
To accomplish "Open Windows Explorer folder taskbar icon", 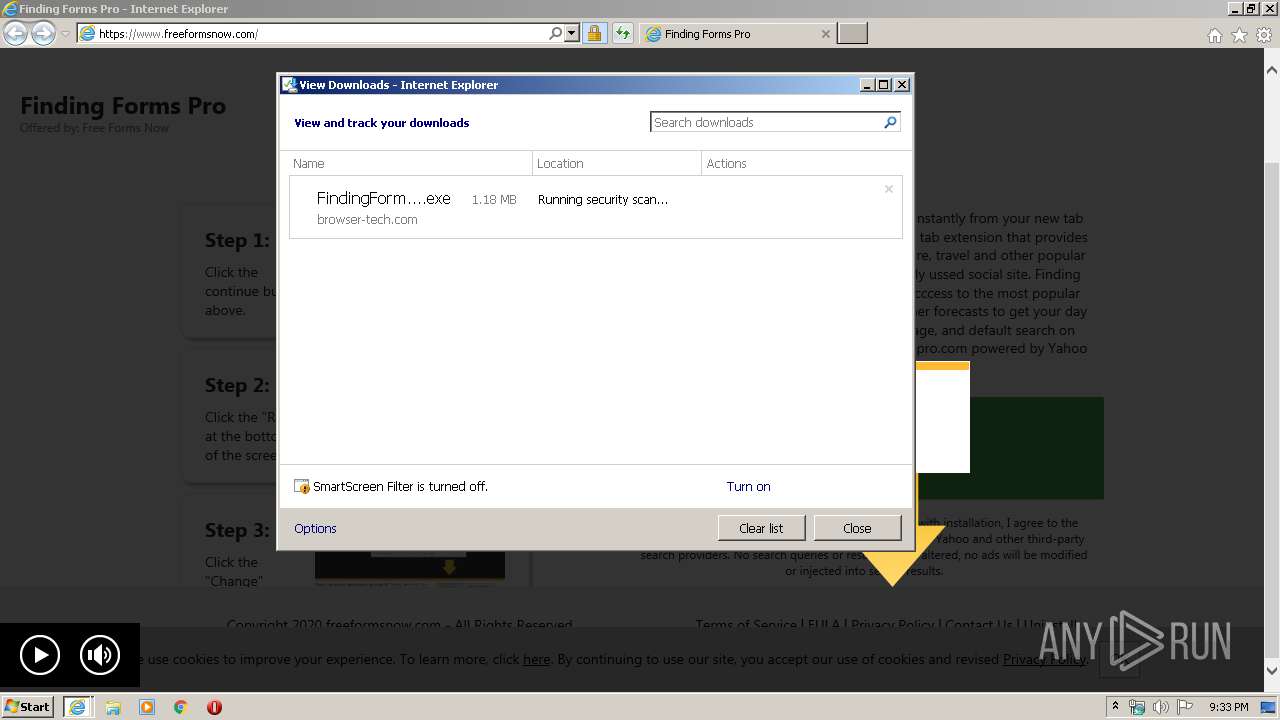I will pyautogui.click(x=113, y=707).
